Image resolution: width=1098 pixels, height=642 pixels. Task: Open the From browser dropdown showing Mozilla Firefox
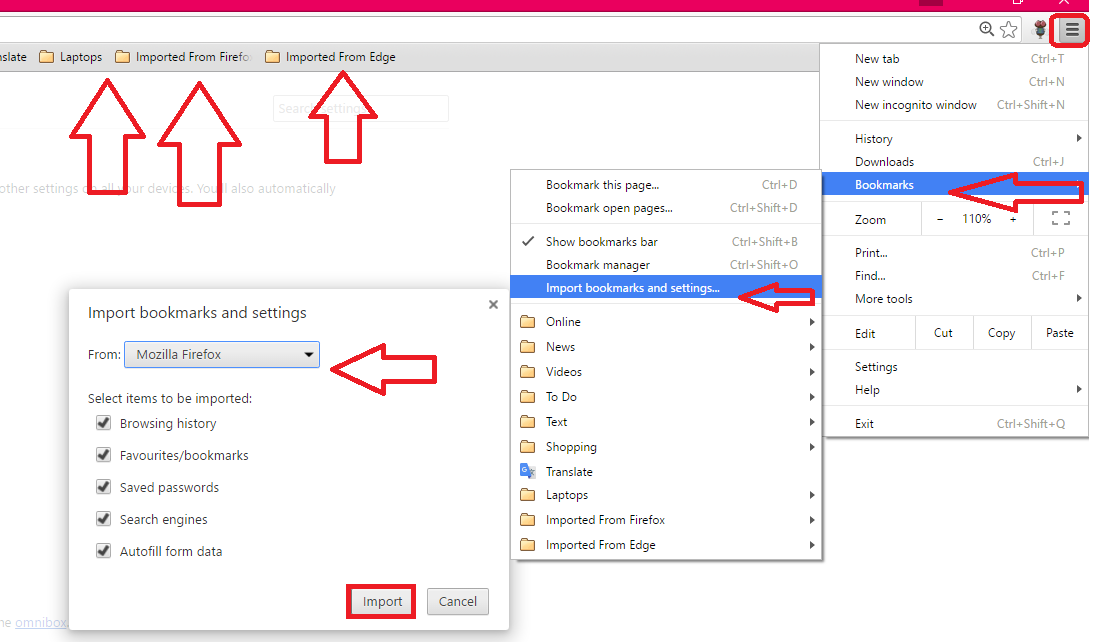click(x=221, y=354)
